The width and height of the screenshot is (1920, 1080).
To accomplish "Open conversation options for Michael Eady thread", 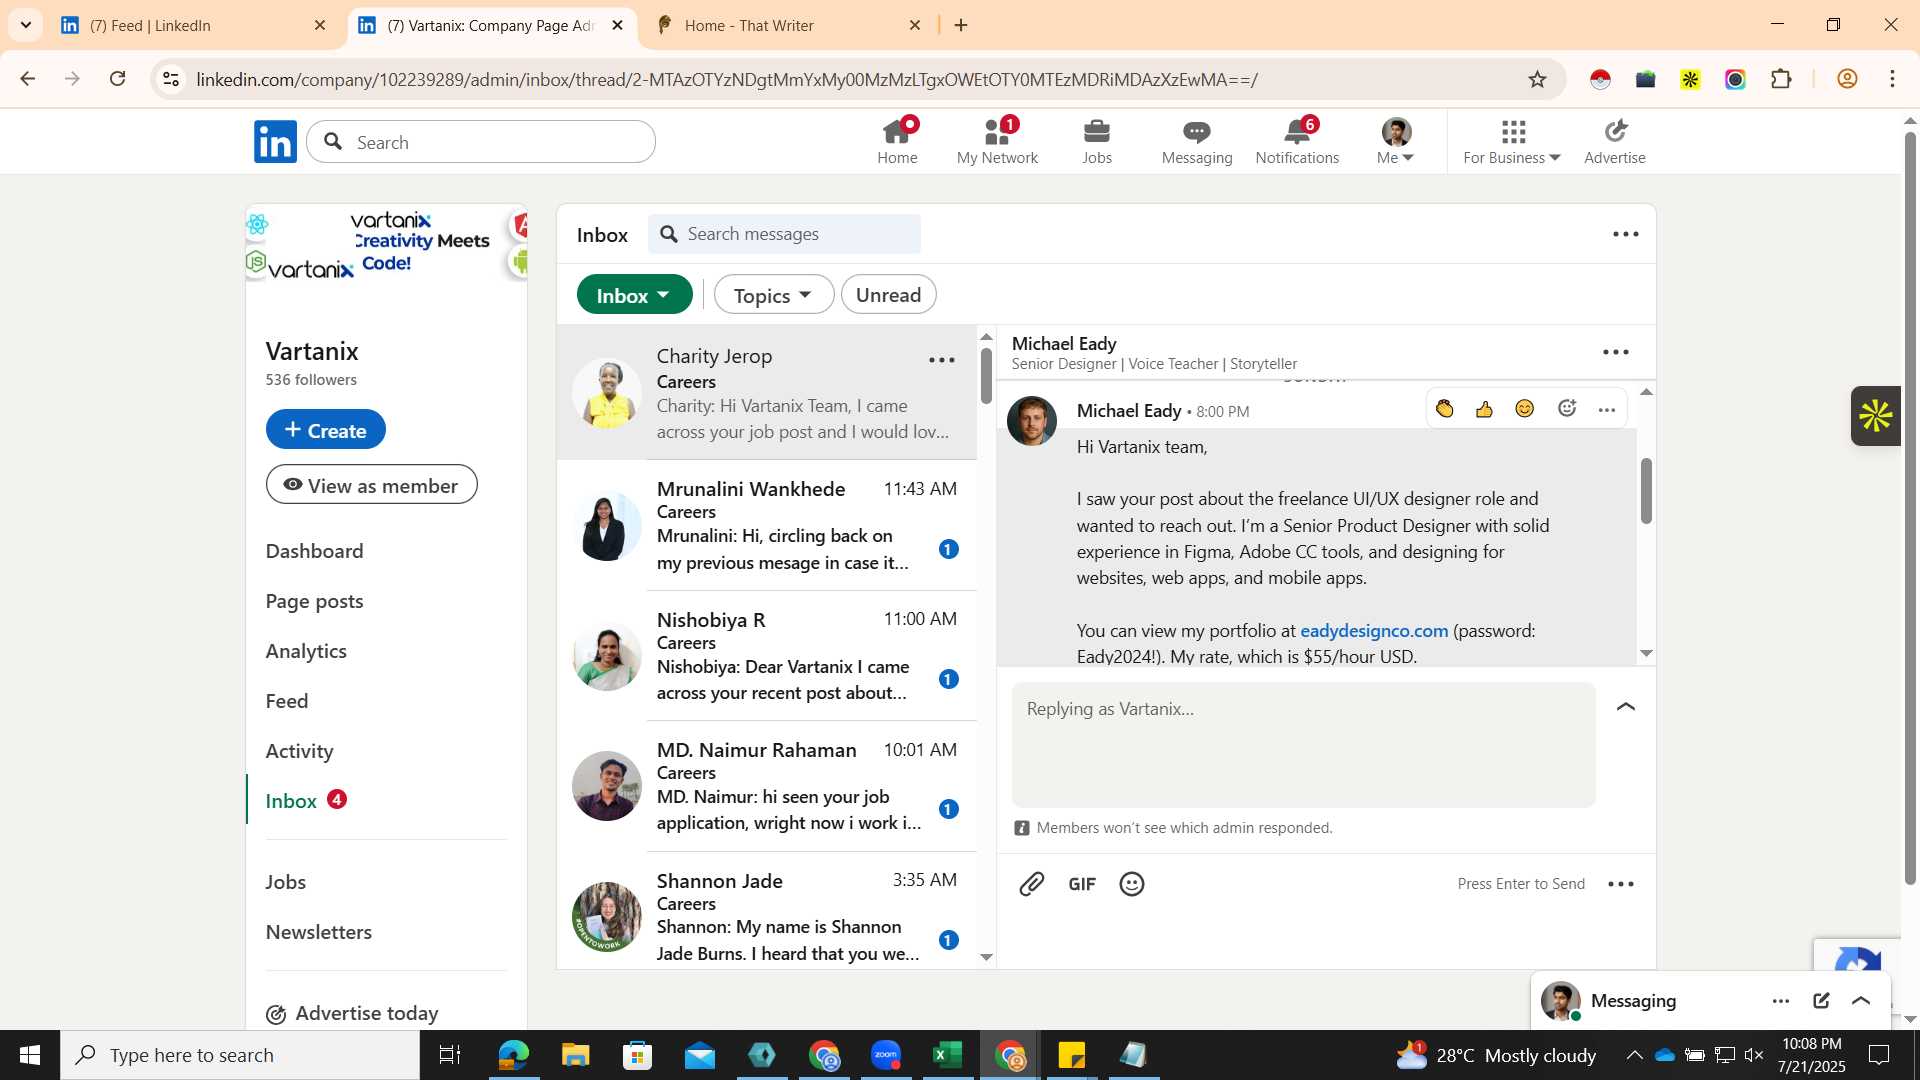I will click(1616, 352).
